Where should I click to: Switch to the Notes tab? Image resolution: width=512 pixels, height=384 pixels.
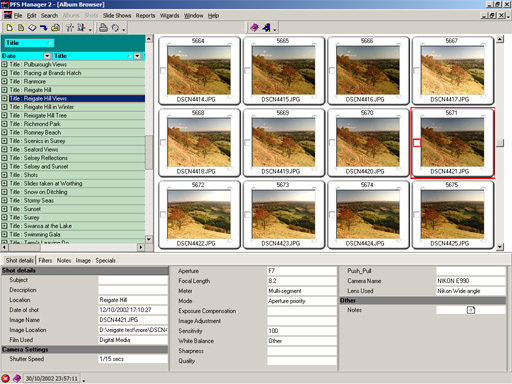pyautogui.click(x=64, y=260)
